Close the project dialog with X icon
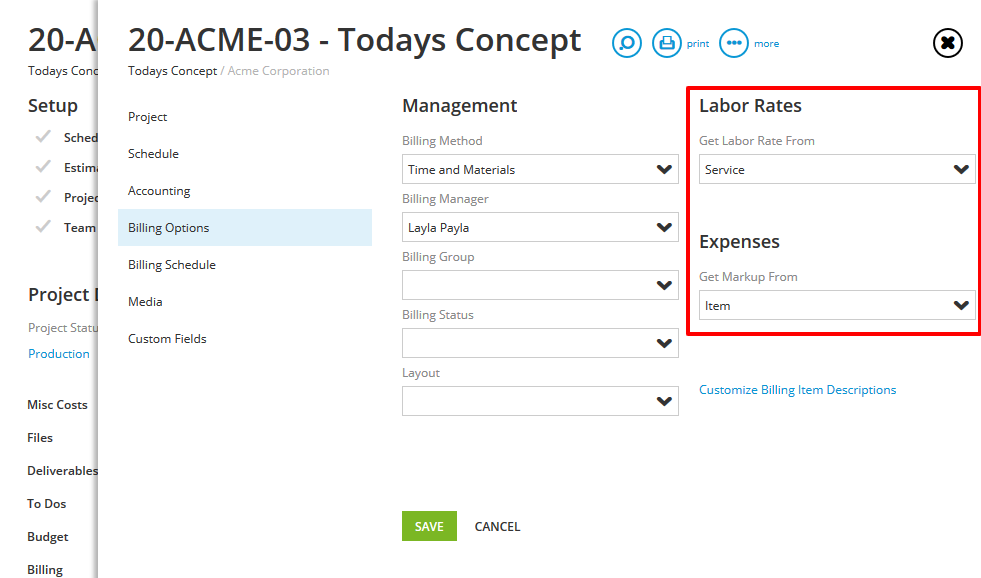 click(948, 43)
